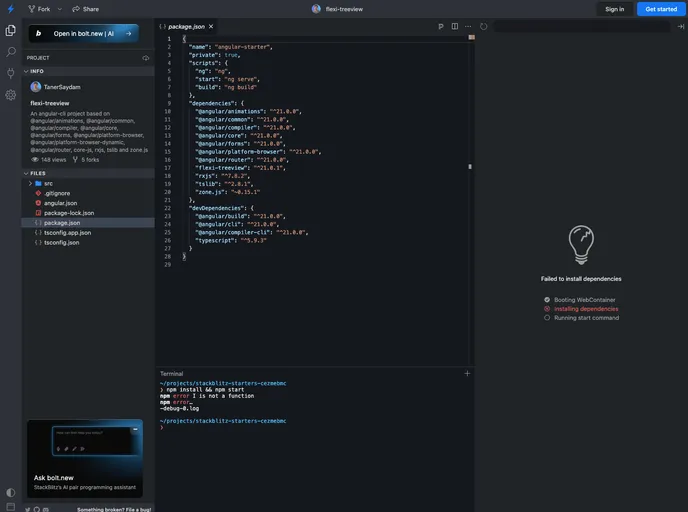
Task: Toggle the color theme contrast icon
Action: (11, 492)
